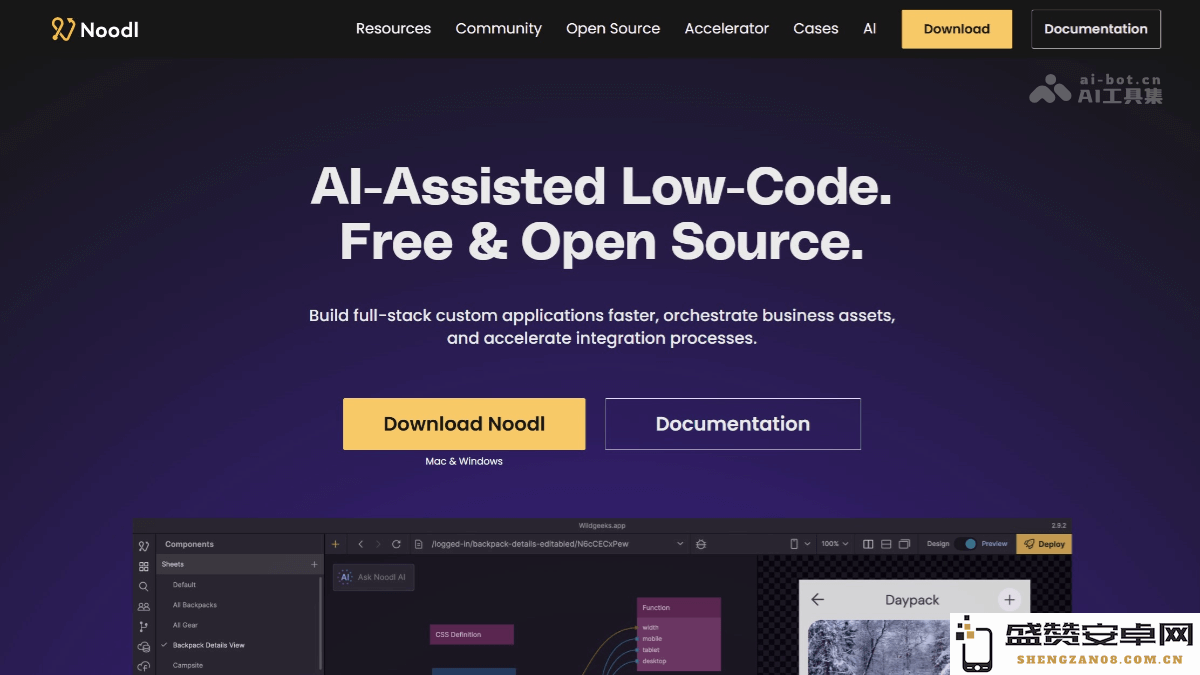Click the Documentation button beside Download Noodl
The width and height of the screenshot is (1200, 675).
(733, 424)
